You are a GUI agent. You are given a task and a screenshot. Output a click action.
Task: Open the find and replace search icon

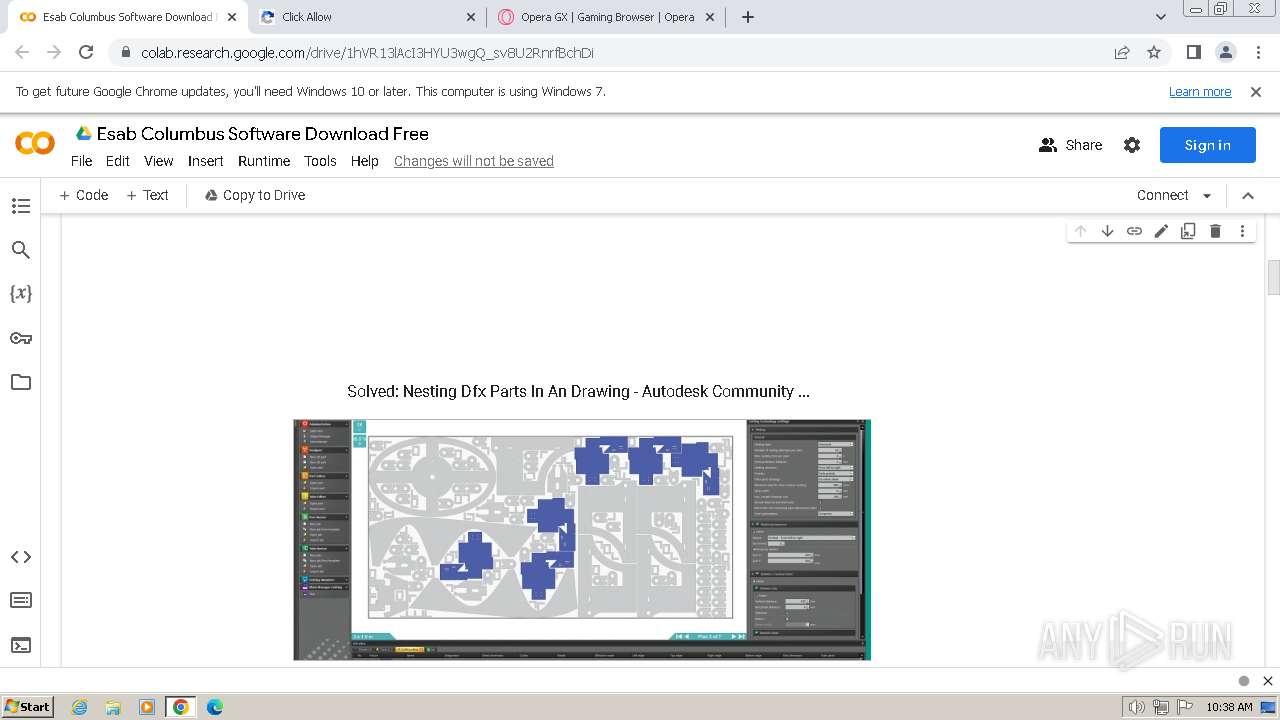pyautogui.click(x=21, y=250)
